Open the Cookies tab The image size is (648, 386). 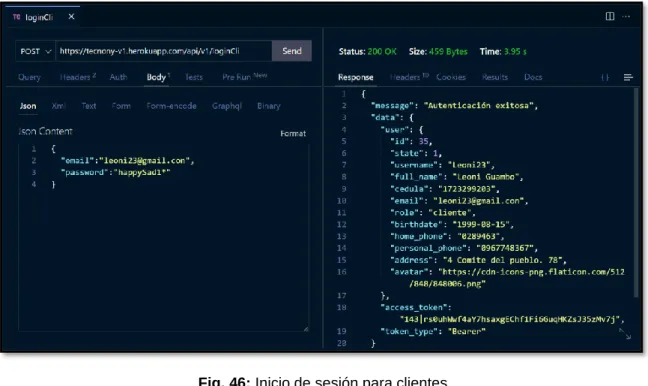pos(451,77)
